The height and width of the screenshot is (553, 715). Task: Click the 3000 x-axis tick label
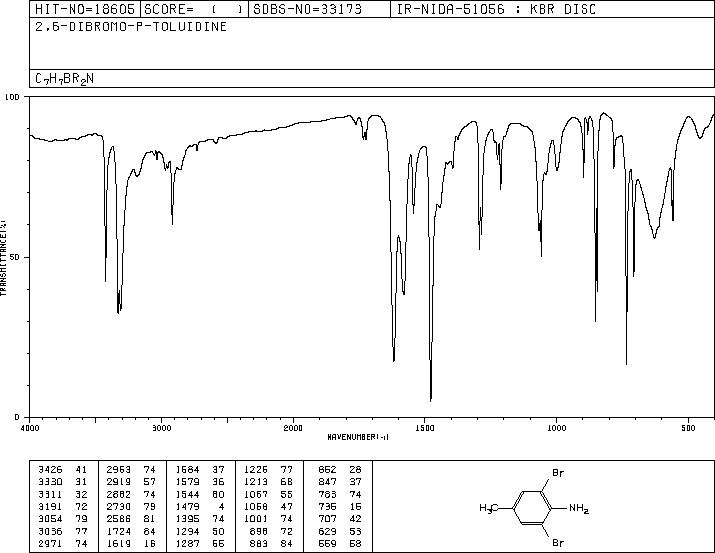[x=161, y=428]
